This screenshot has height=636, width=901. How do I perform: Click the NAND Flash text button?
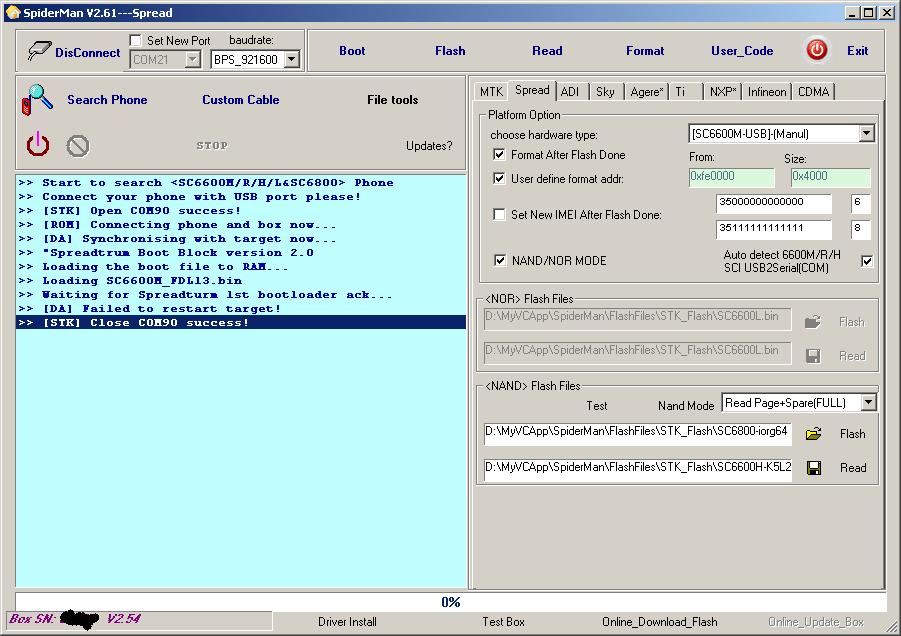pyautogui.click(x=852, y=434)
